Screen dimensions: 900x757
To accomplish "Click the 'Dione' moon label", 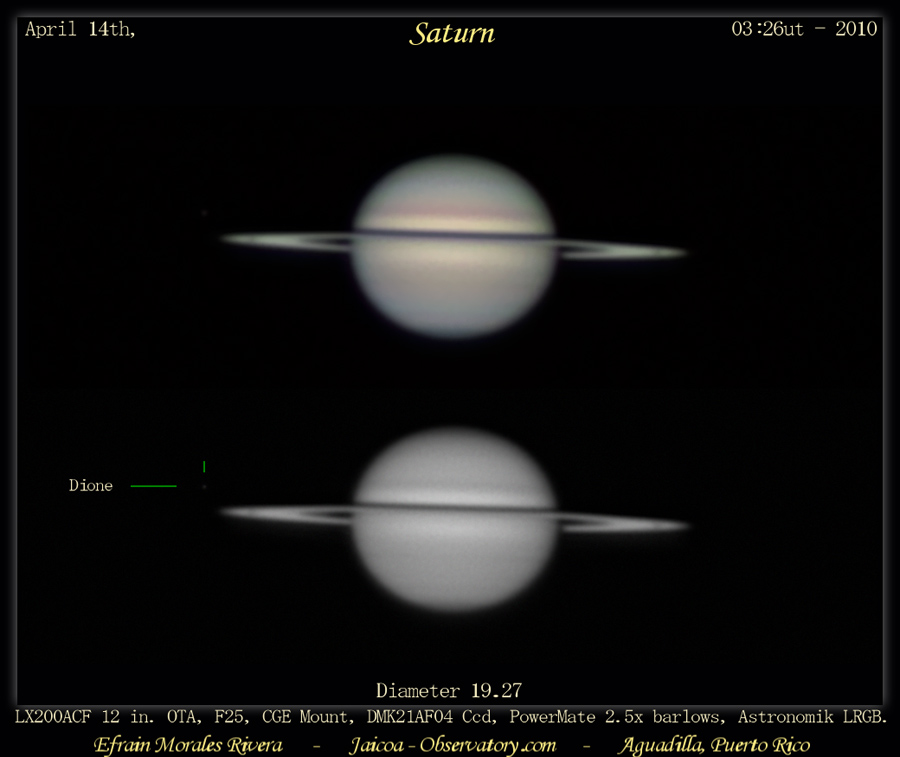I will [91, 486].
